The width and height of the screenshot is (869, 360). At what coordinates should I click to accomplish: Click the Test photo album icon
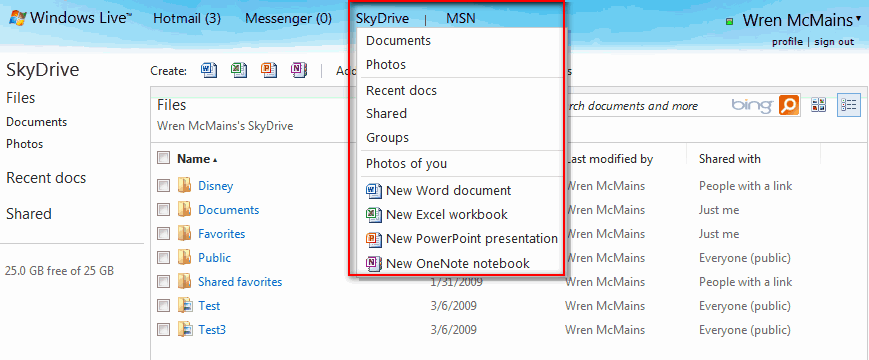click(185, 306)
